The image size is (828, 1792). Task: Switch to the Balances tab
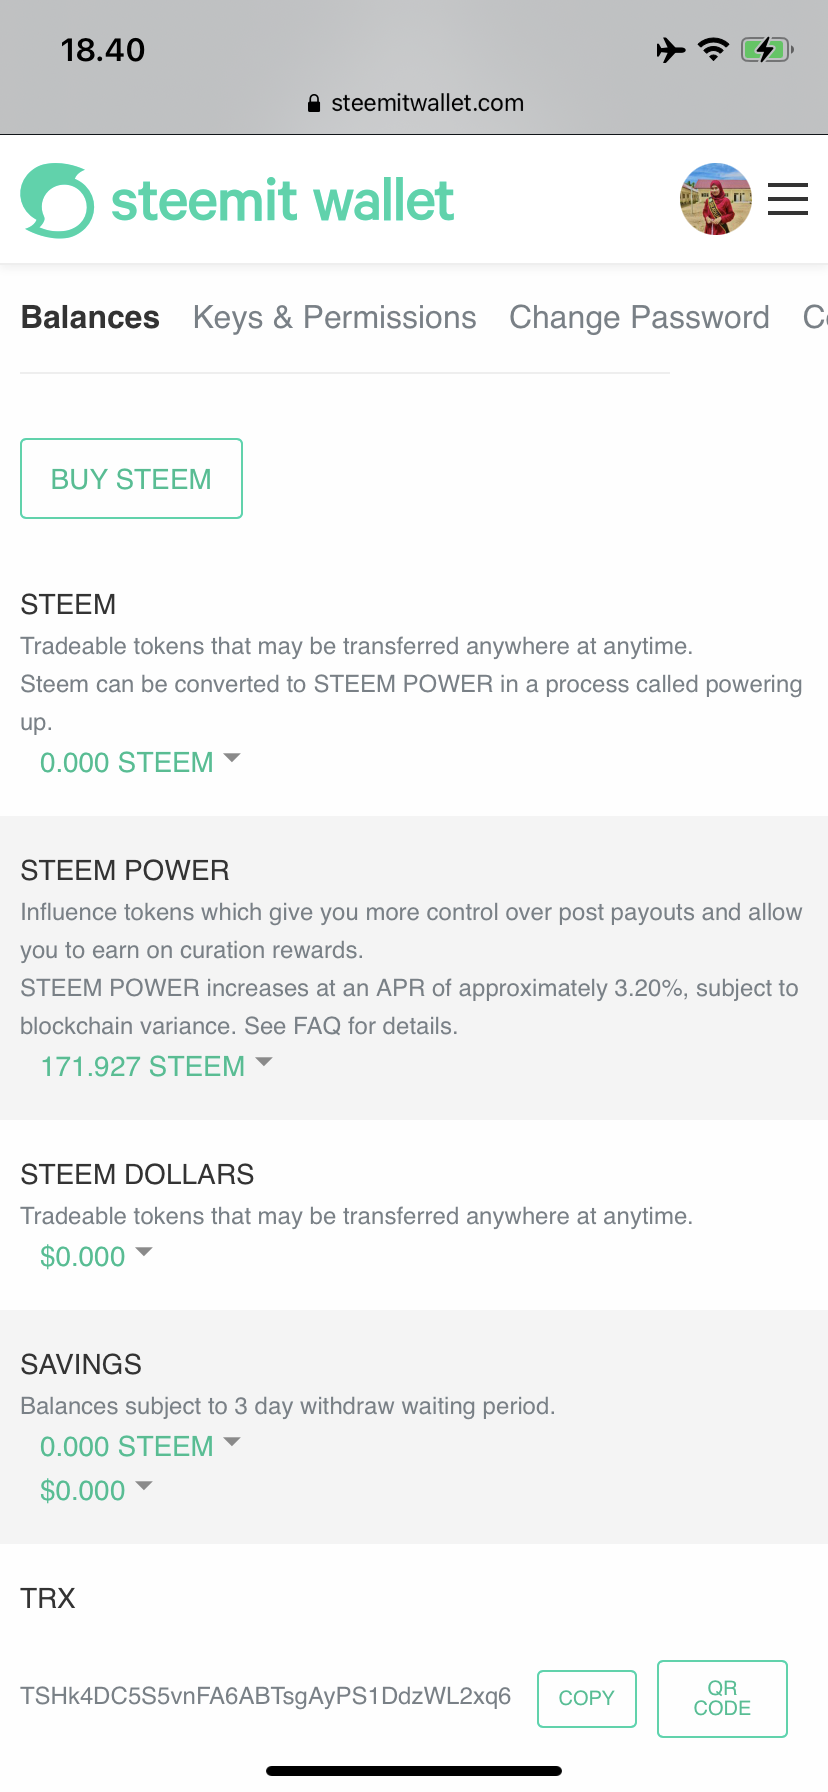click(x=90, y=318)
